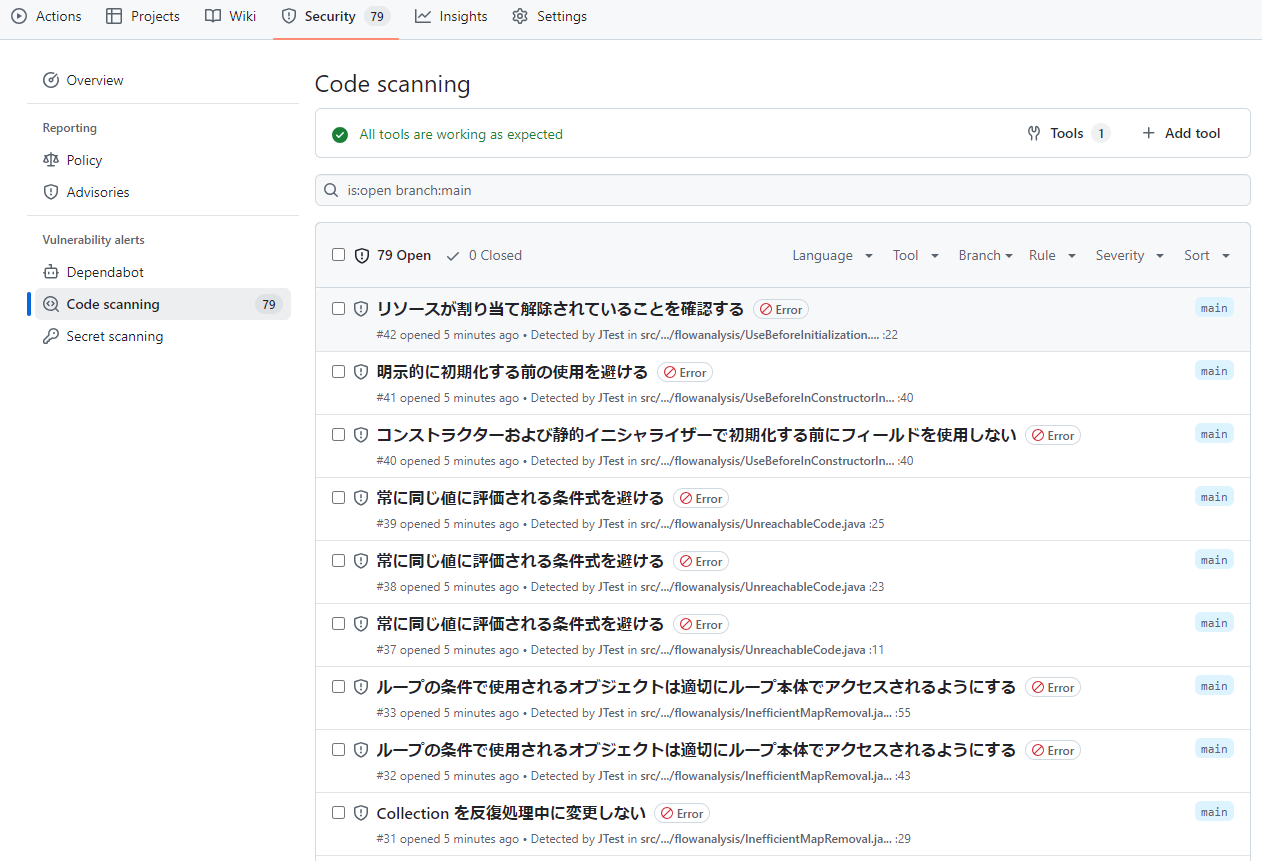Expand the Language filter dropdown
This screenshot has width=1262, height=861.
[x=832, y=255]
